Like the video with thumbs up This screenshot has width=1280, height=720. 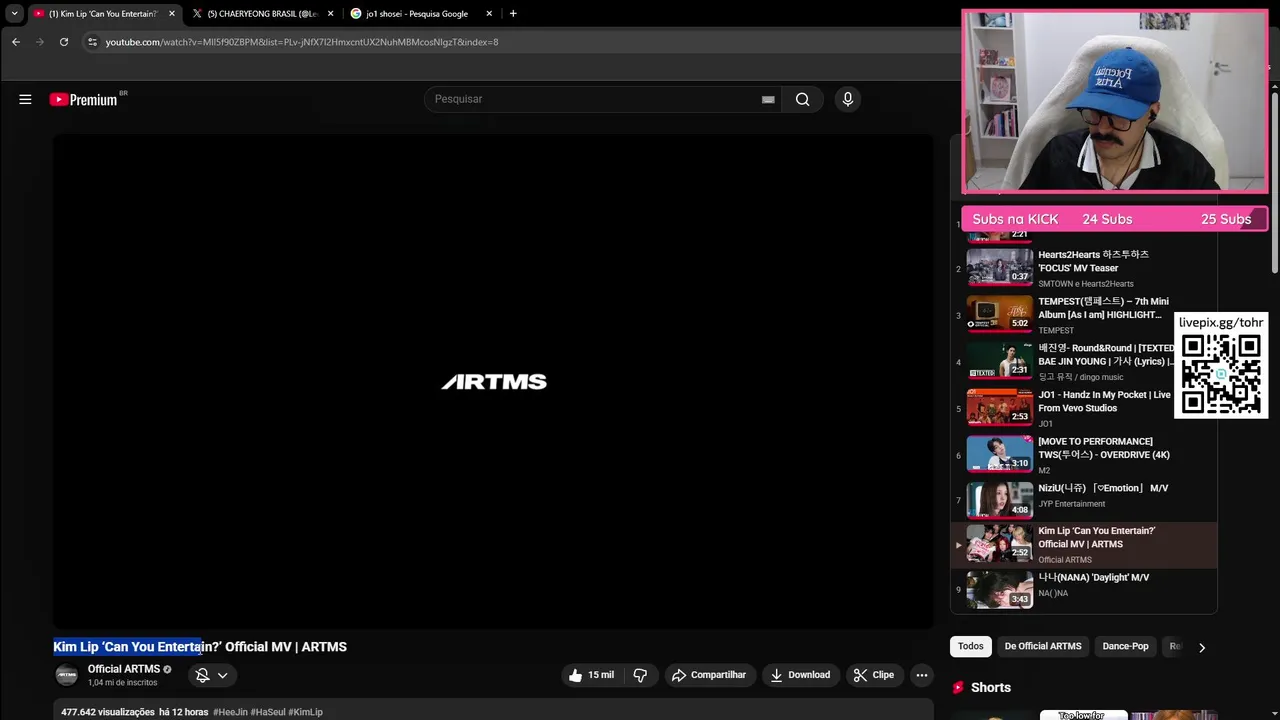coord(591,675)
